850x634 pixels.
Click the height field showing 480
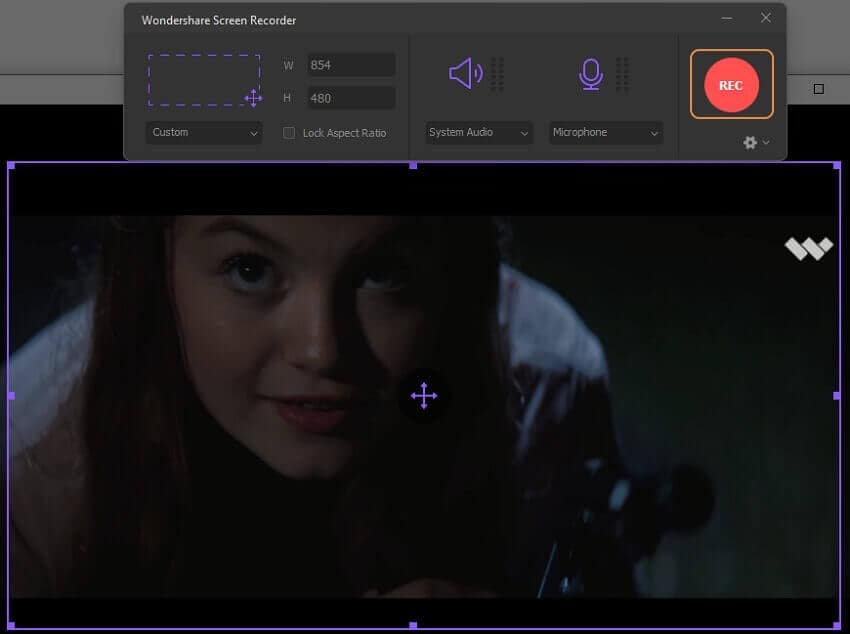[351, 98]
